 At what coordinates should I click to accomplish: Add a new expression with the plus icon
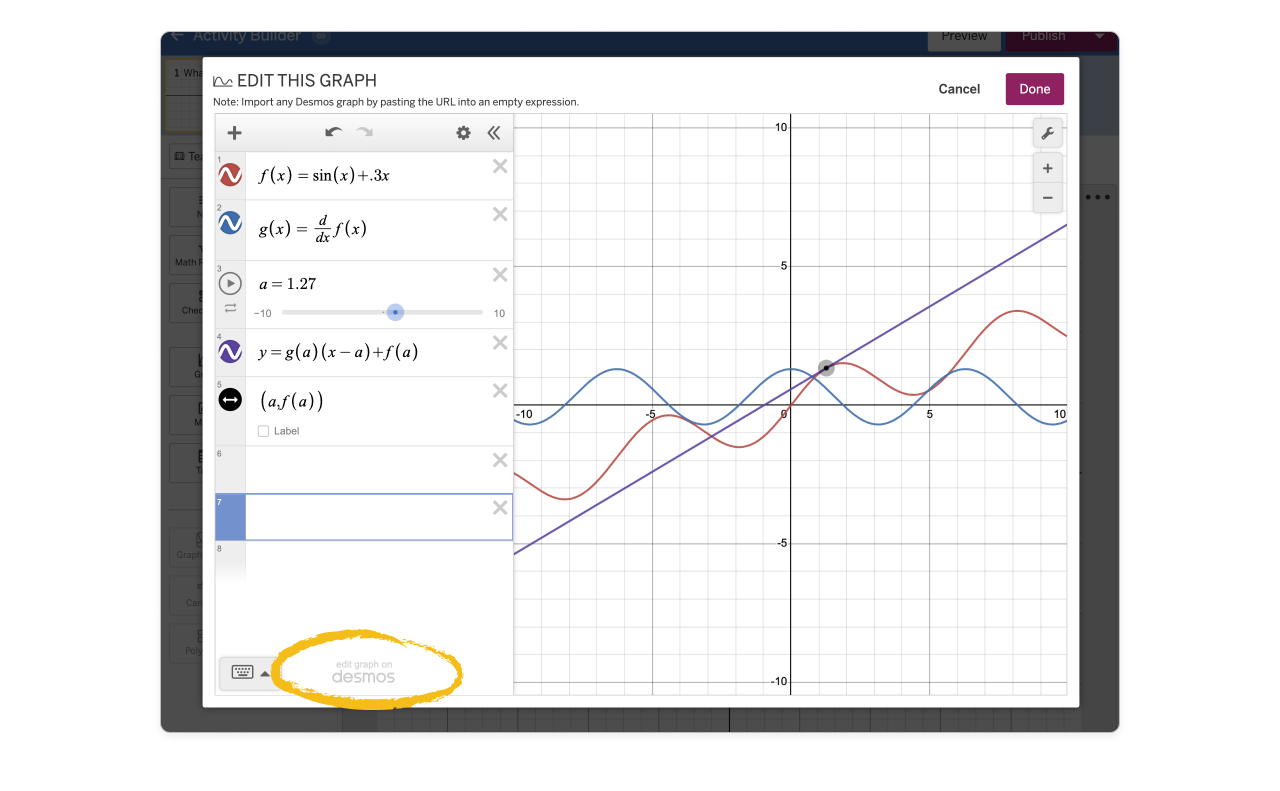(x=234, y=132)
